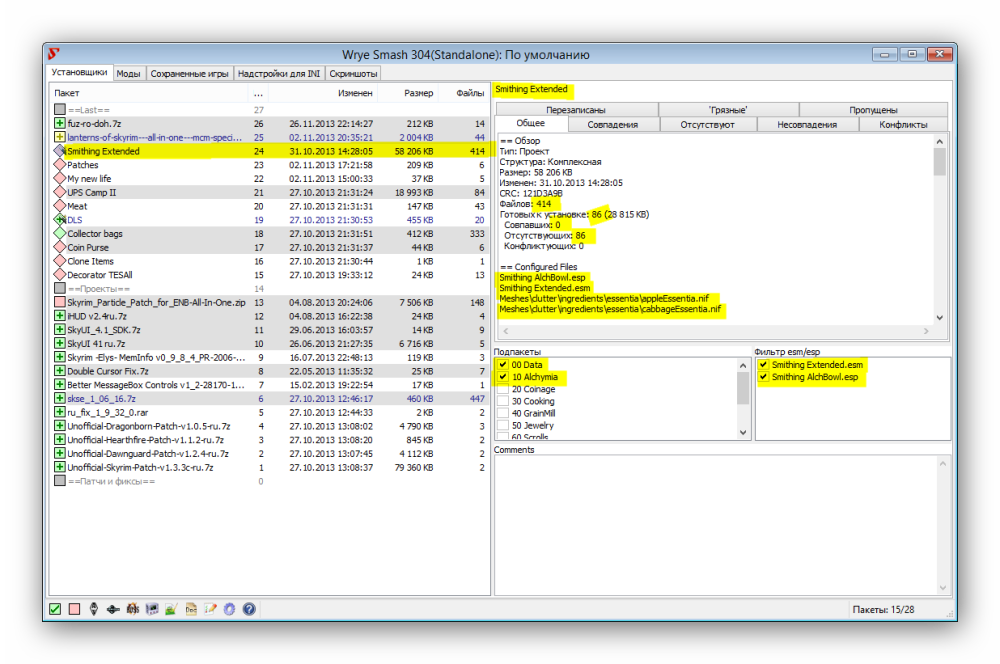Click the green diamond icon of DLS
The width and height of the screenshot is (1000, 664).
tap(59, 219)
